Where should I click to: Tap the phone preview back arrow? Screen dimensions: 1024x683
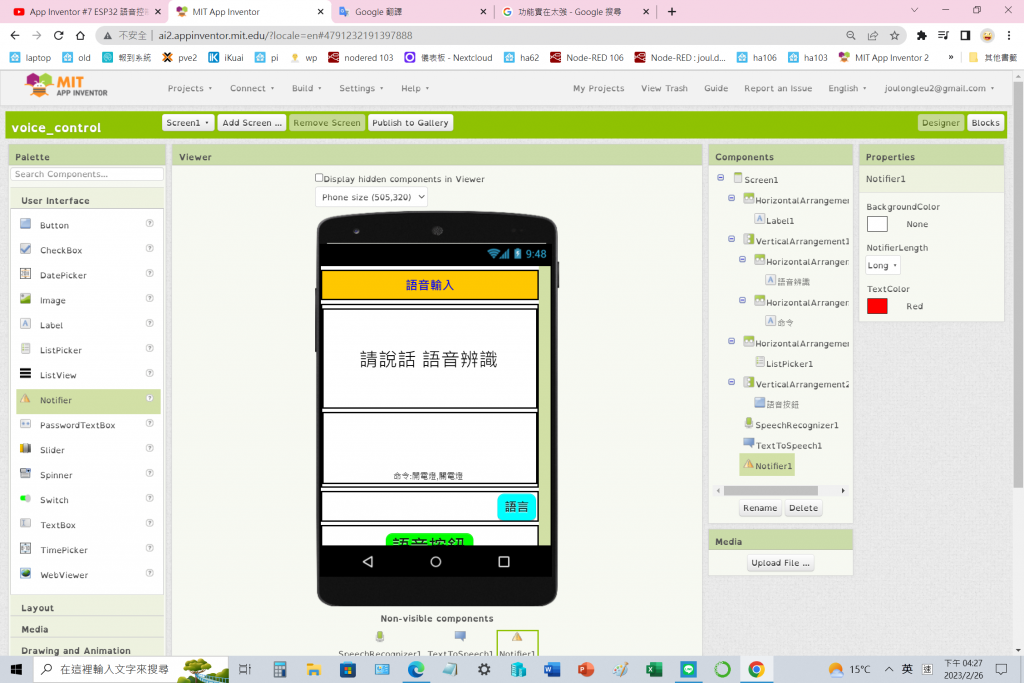coord(368,562)
